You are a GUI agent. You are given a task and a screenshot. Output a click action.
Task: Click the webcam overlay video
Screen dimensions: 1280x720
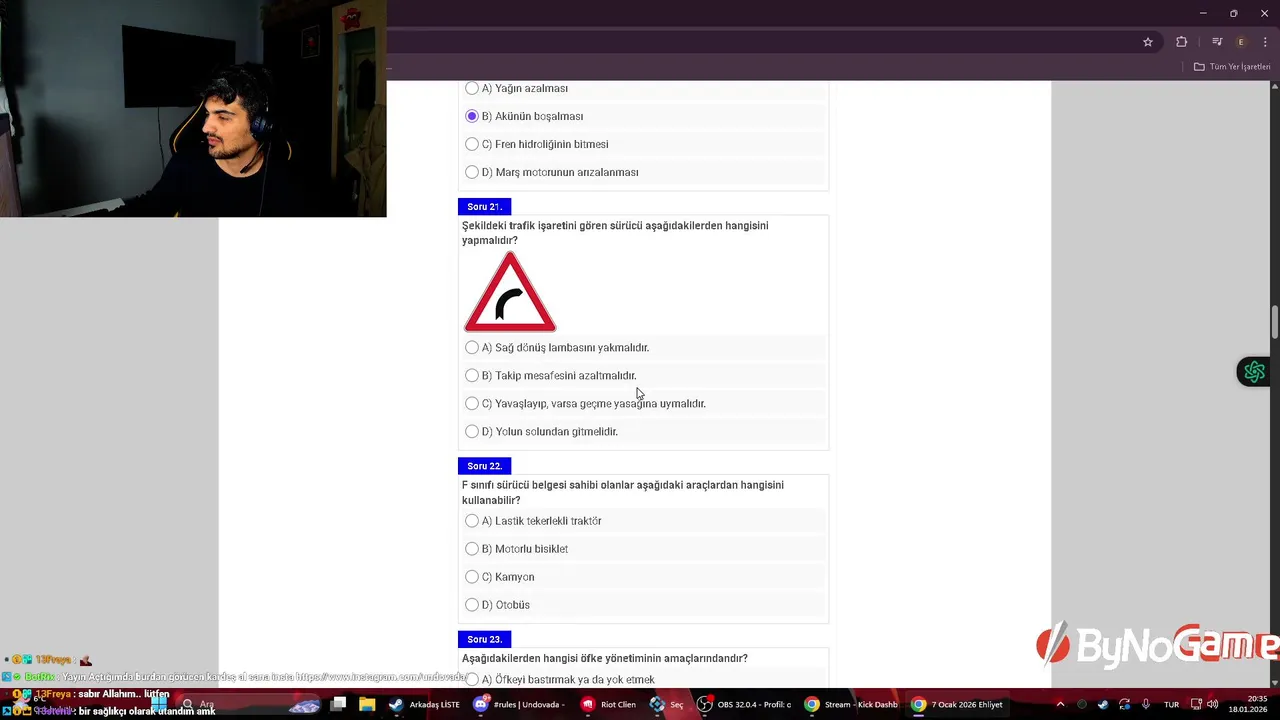click(193, 108)
